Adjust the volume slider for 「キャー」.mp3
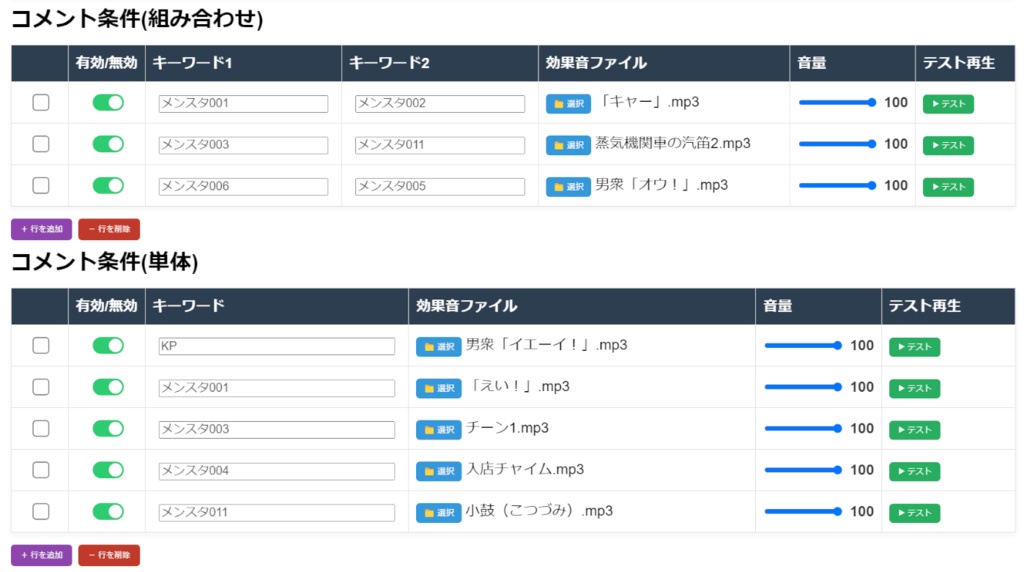 (x=837, y=103)
